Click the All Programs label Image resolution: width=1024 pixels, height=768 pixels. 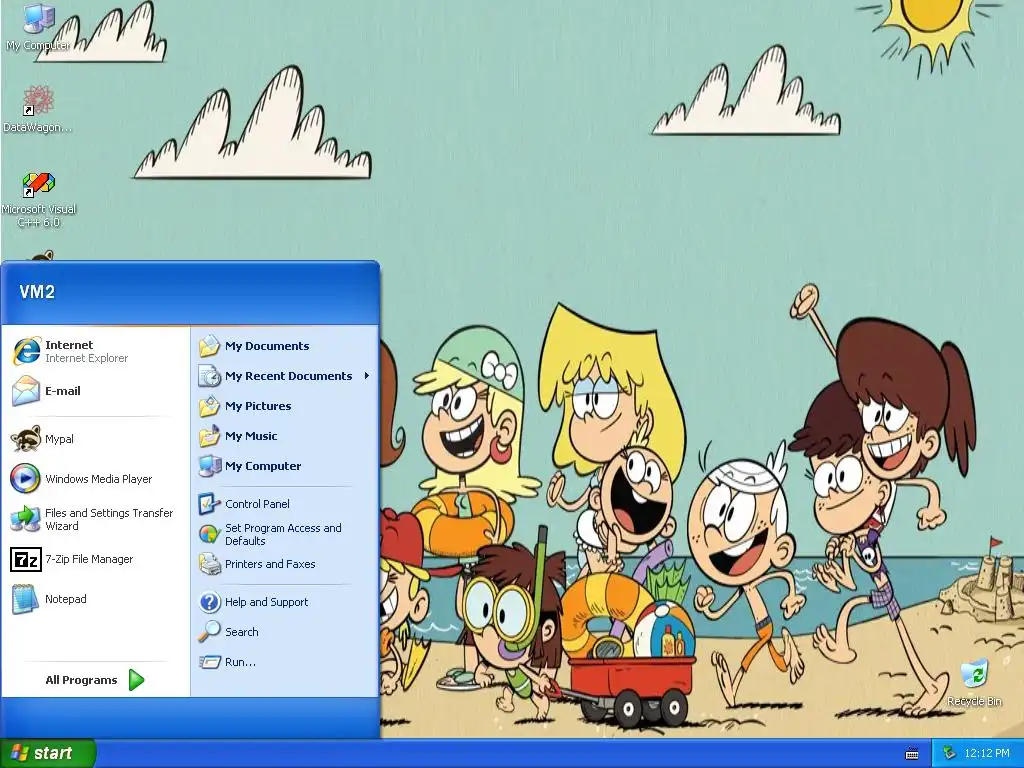(x=81, y=680)
